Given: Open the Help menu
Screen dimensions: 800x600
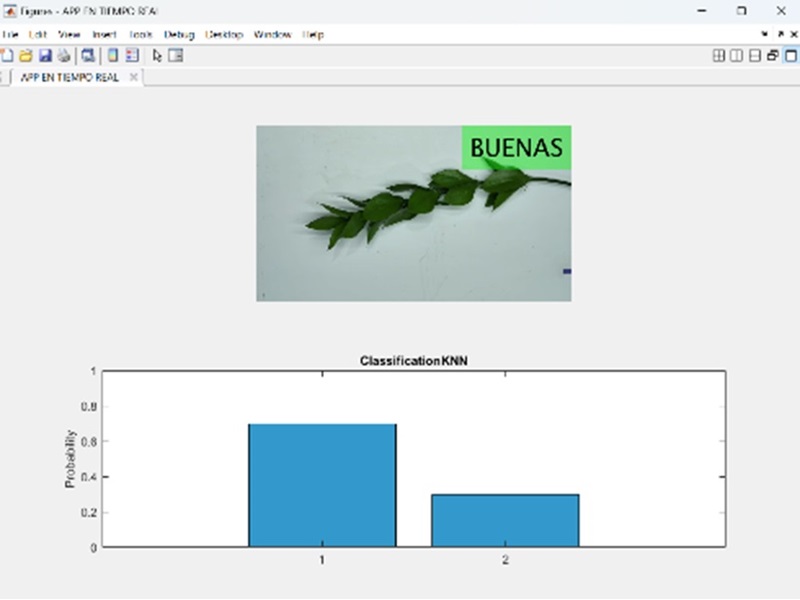Looking at the screenshot, I should pos(313,35).
